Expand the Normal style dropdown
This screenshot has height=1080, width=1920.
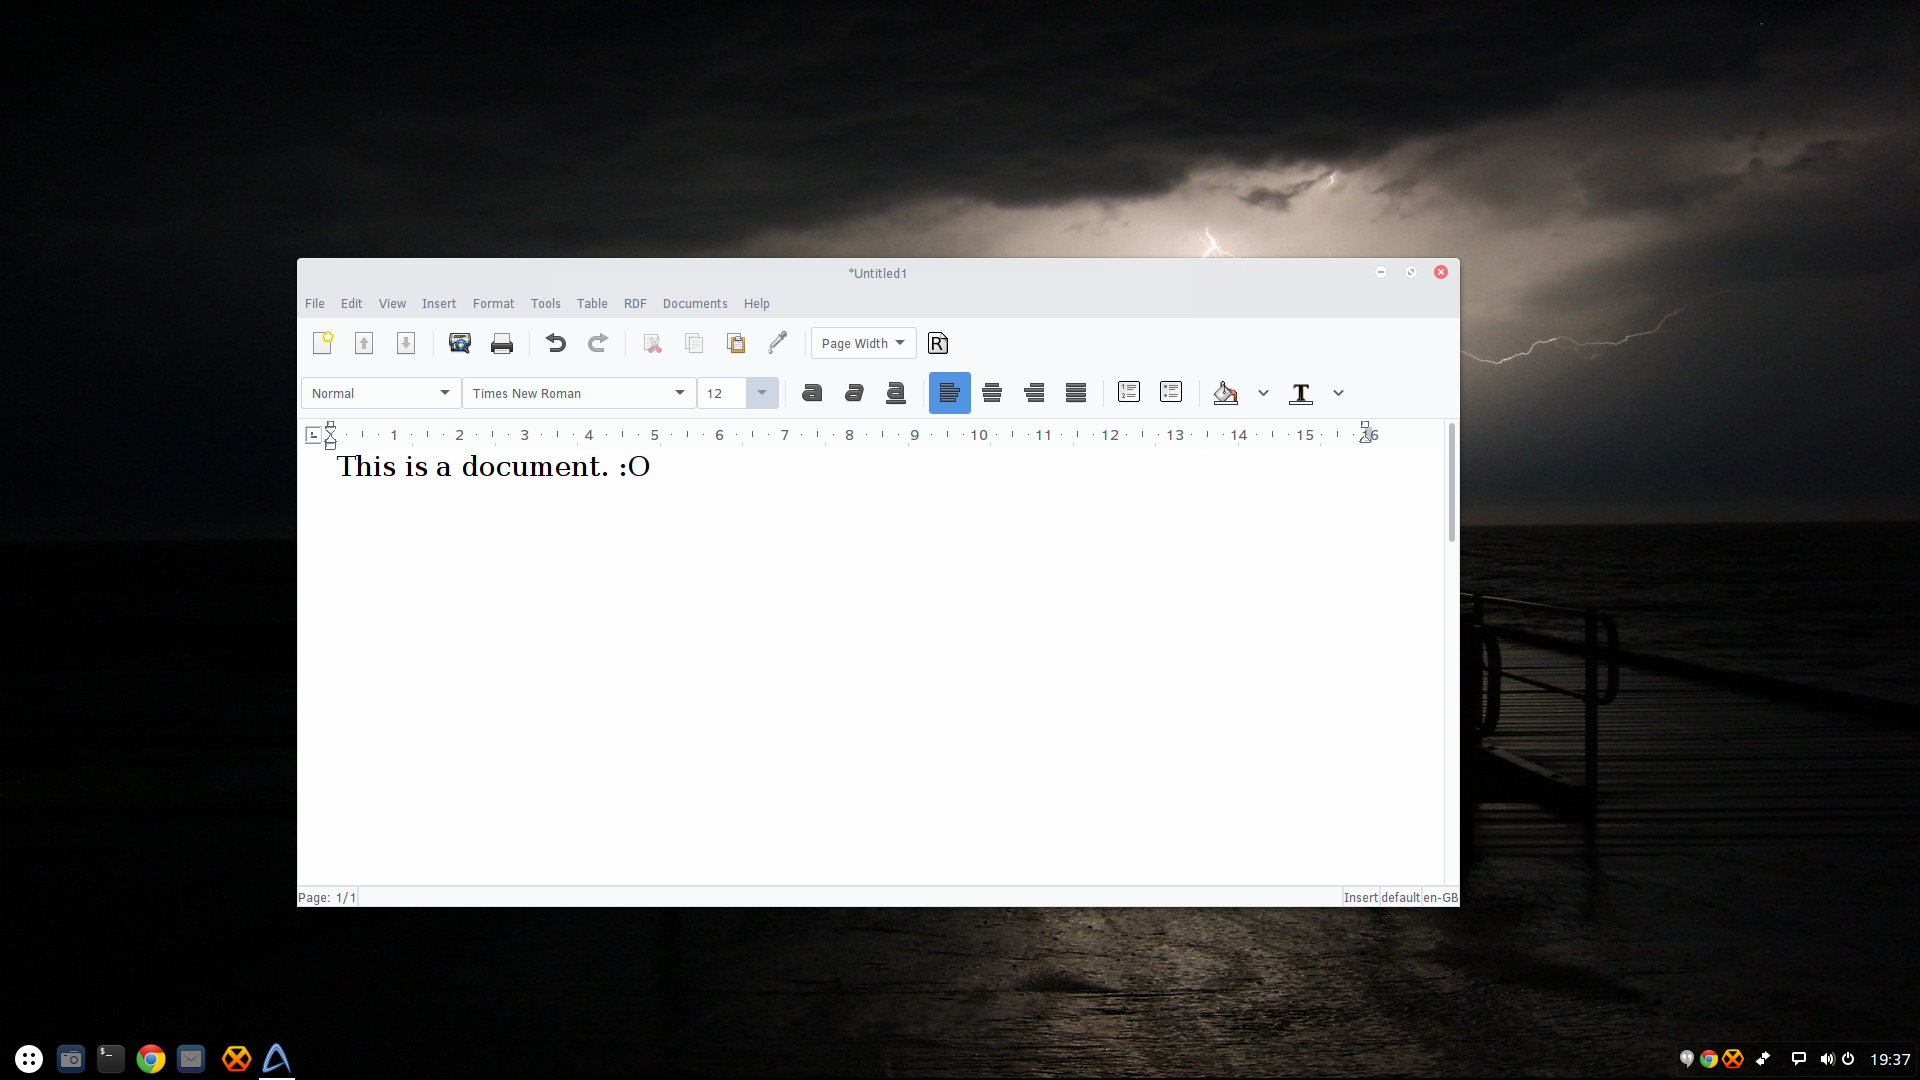(445, 393)
